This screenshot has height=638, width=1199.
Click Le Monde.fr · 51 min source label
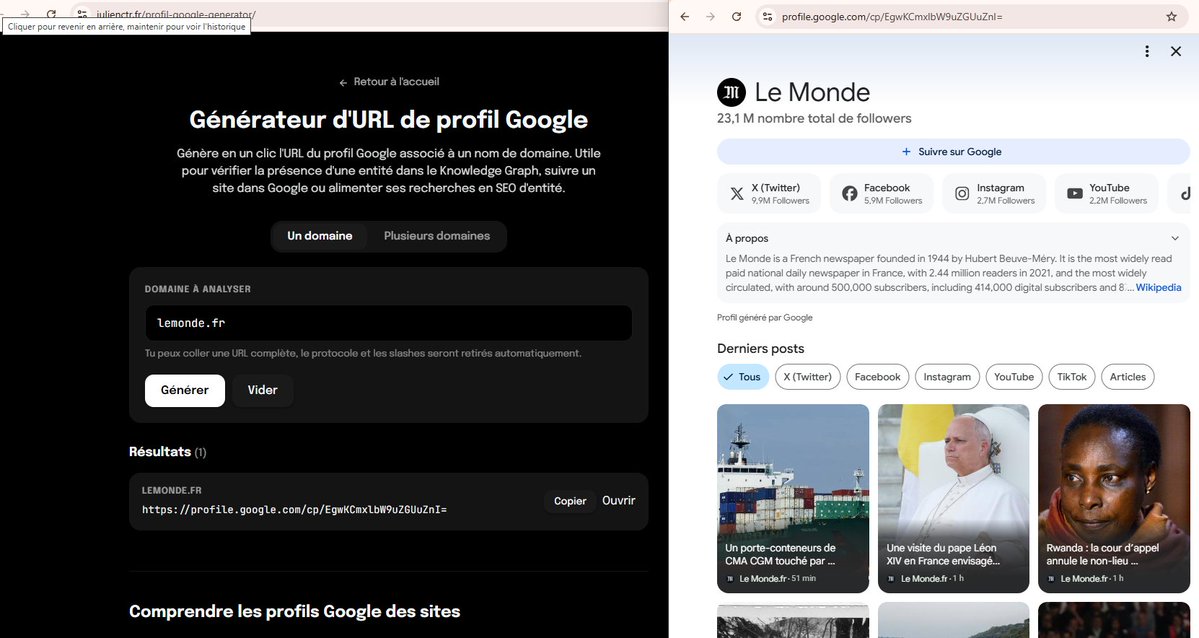pyautogui.click(x=777, y=579)
